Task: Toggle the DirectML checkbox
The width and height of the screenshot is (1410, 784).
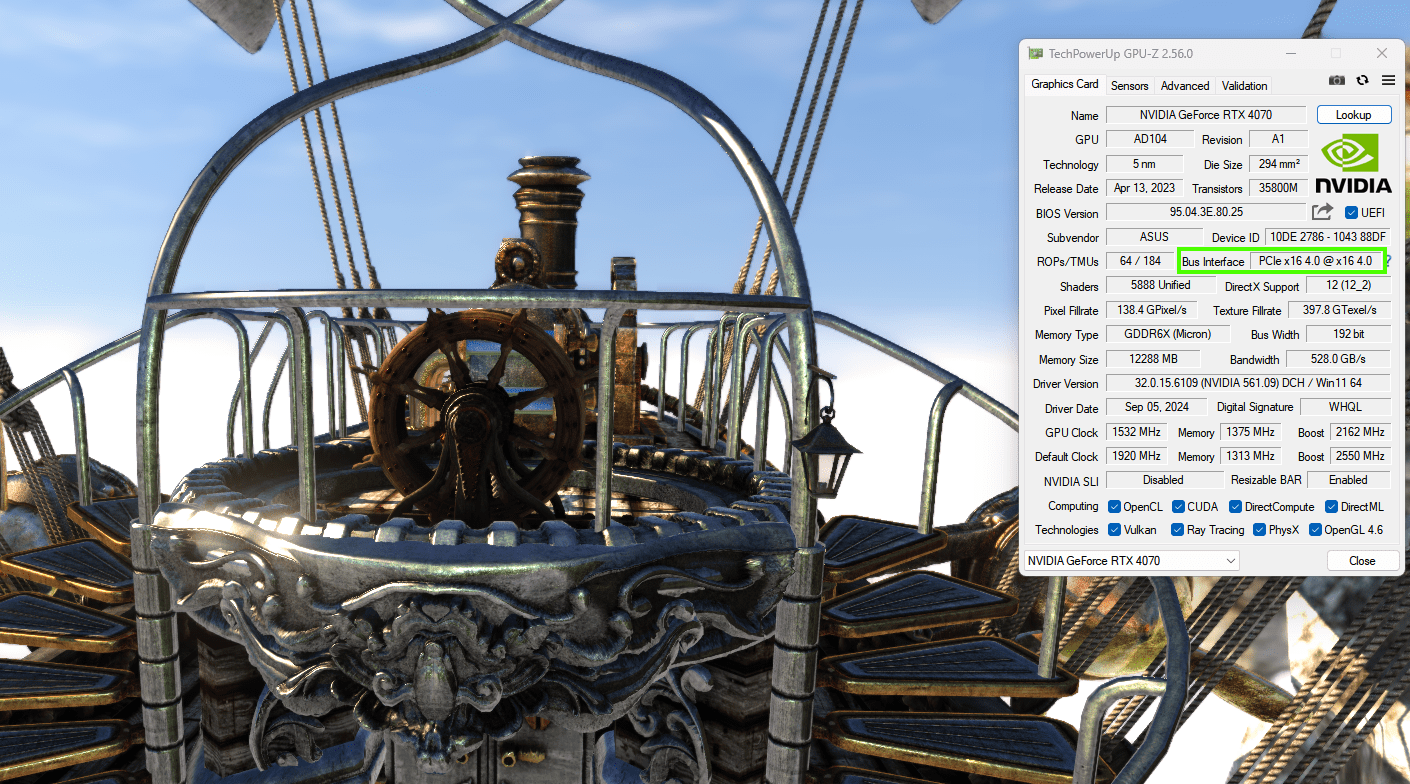Action: click(1331, 507)
